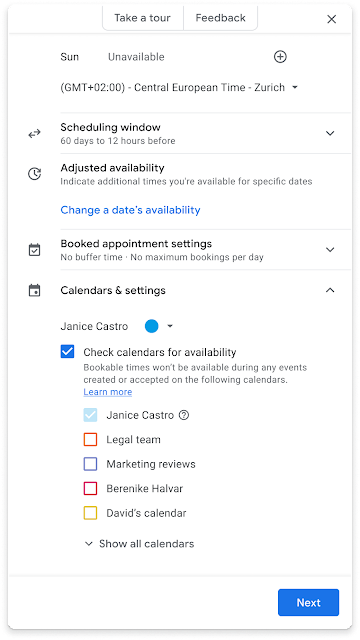This screenshot has height=640, width=360.
Task: Click the Janice Castro owner name label
Action: (x=94, y=327)
